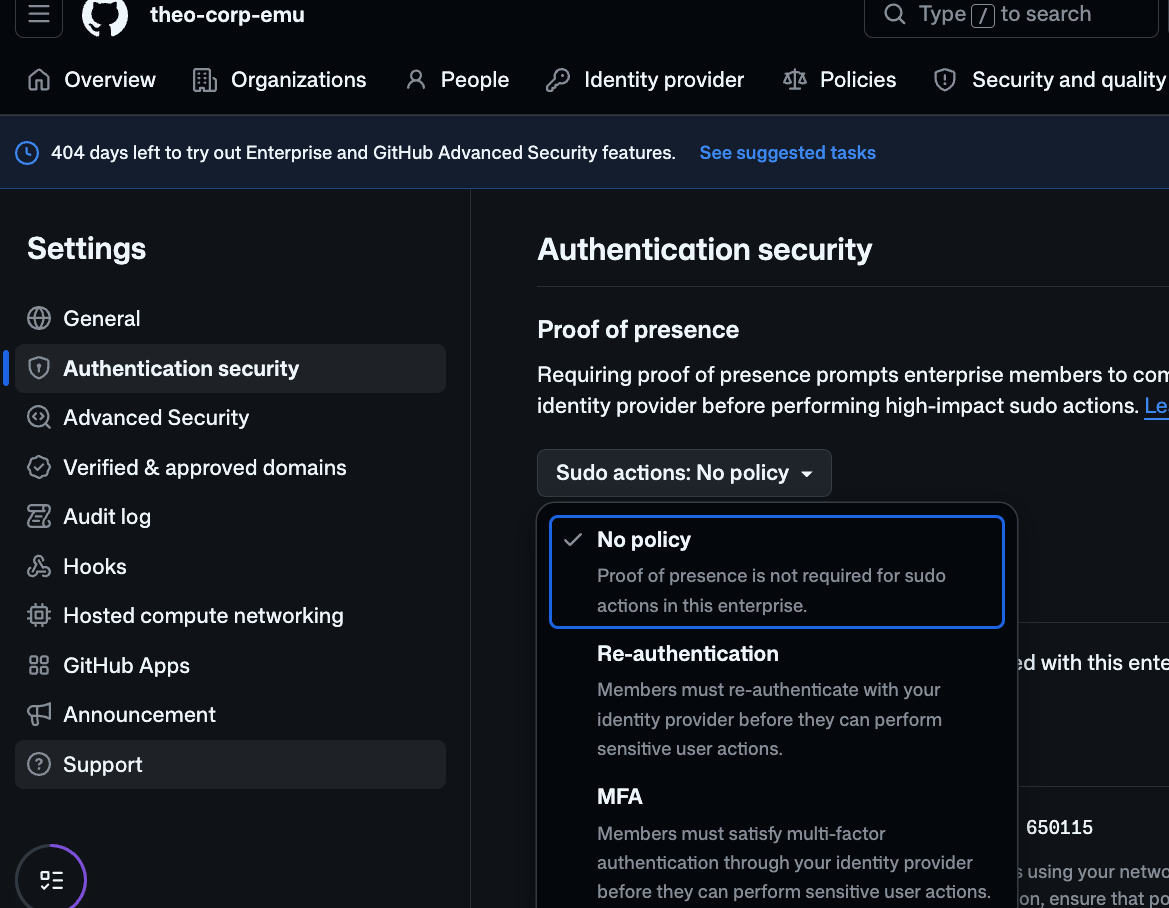Screen dimensions: 1169x908
Task: Click the search magnifier icon
Action: [x=894, y=14]
